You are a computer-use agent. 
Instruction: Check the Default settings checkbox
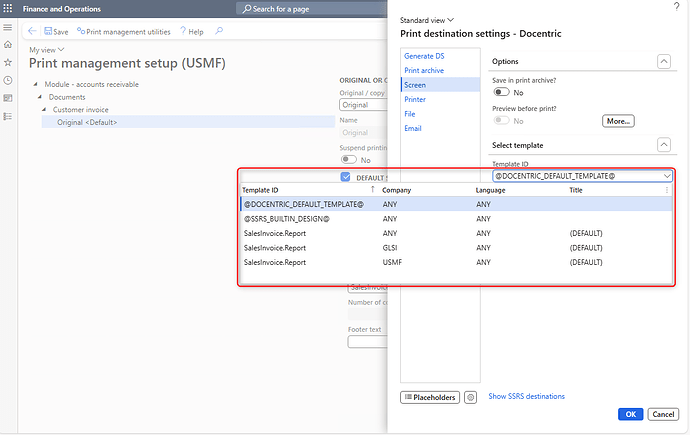click(x=345, y=177)
